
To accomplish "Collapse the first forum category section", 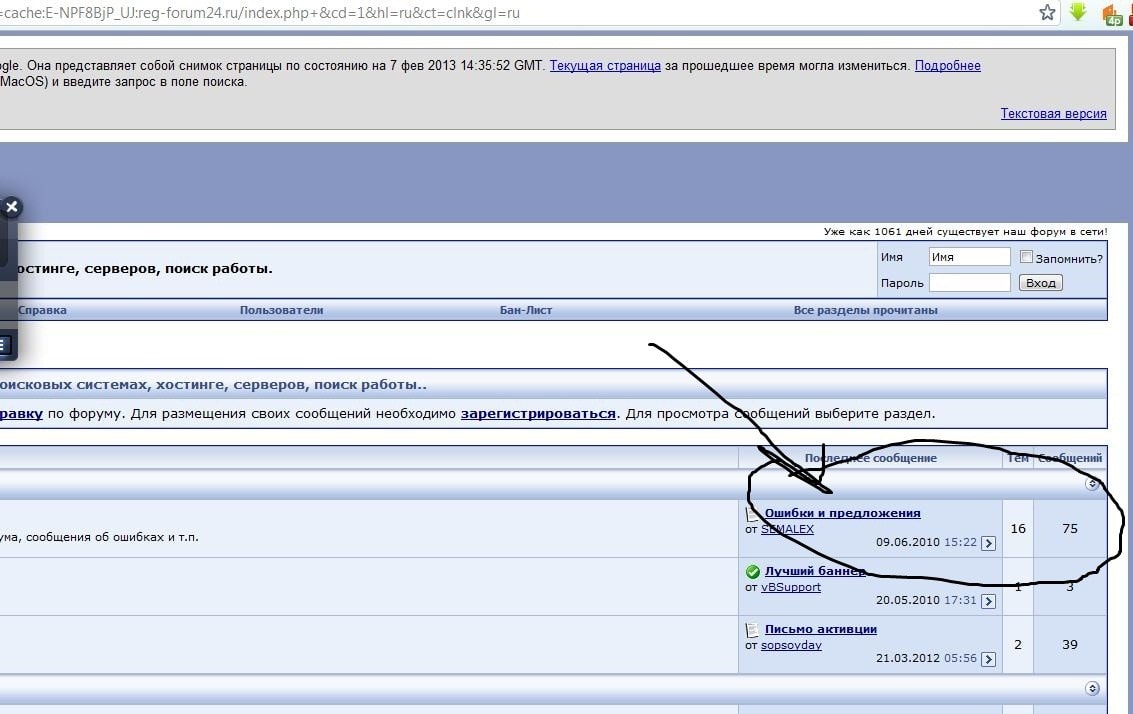I will (1092, 484).
